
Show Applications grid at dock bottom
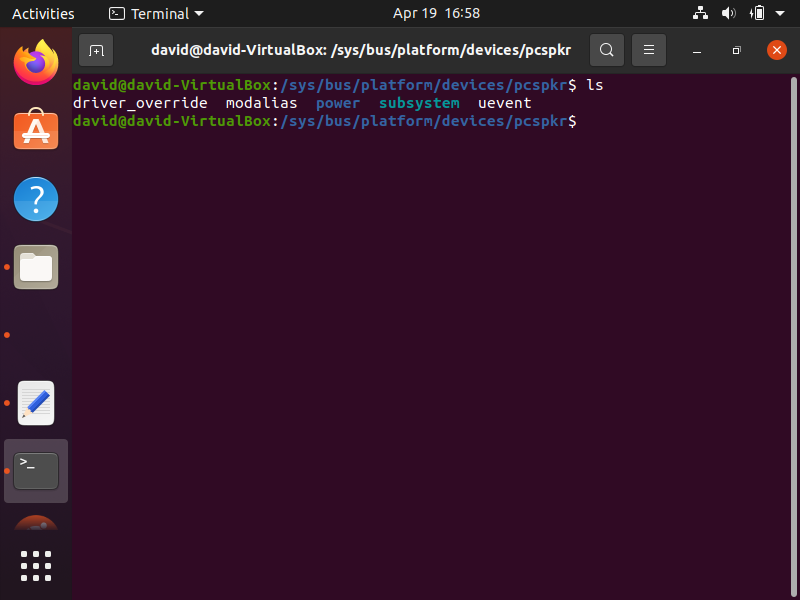[x=36, y=565]
